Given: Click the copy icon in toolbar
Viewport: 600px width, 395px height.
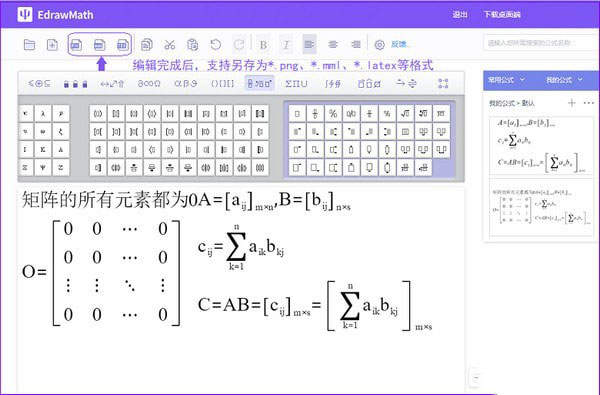Looking at the screenshot, I should tap(147, 45).
